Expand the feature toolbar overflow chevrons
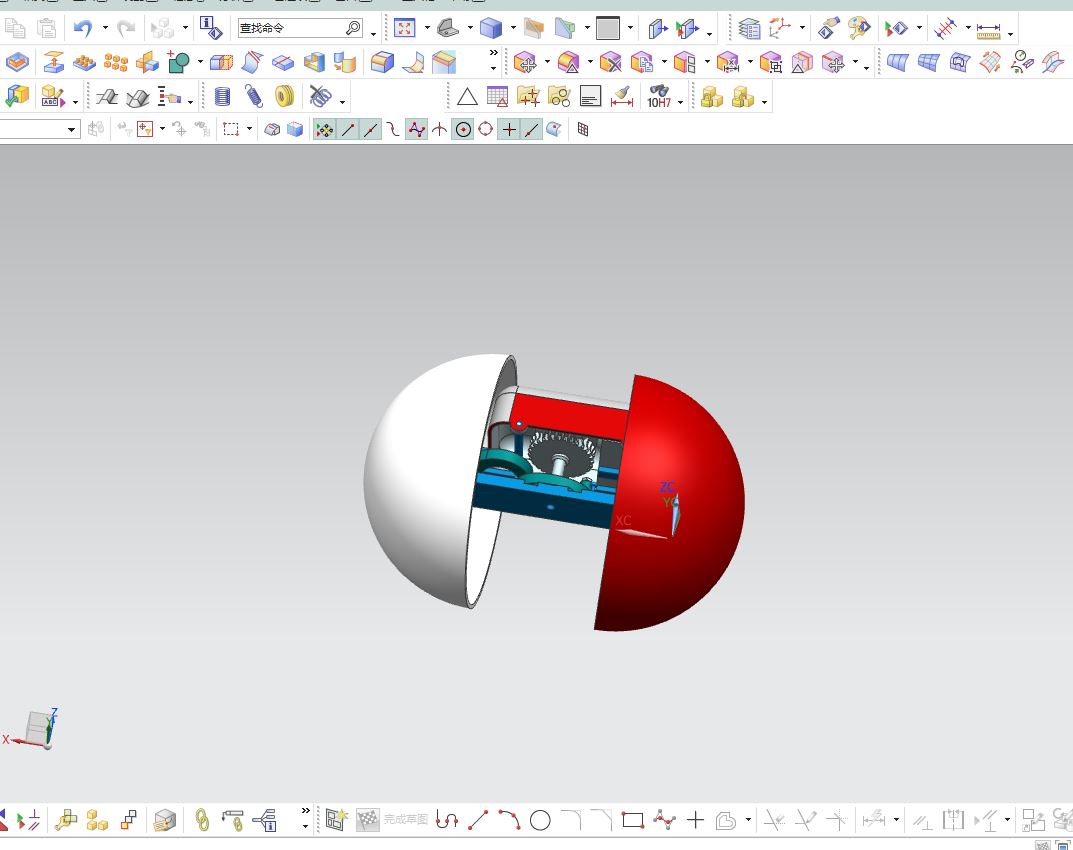This screenshot has width=1073, height=850. (x=493, y=53)
